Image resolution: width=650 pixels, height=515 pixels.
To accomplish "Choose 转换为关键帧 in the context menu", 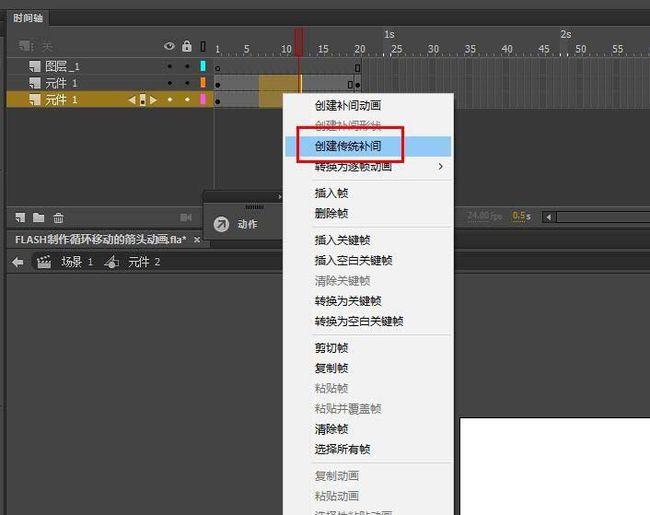I will [x=347, y=301].
